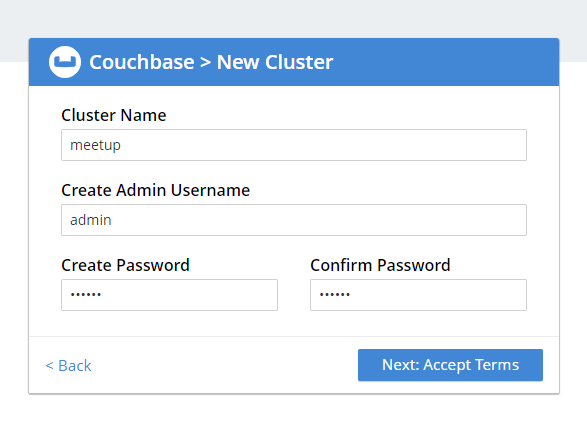
Task: Click the Create Admin Username label
Action: [x=156, y=190]
